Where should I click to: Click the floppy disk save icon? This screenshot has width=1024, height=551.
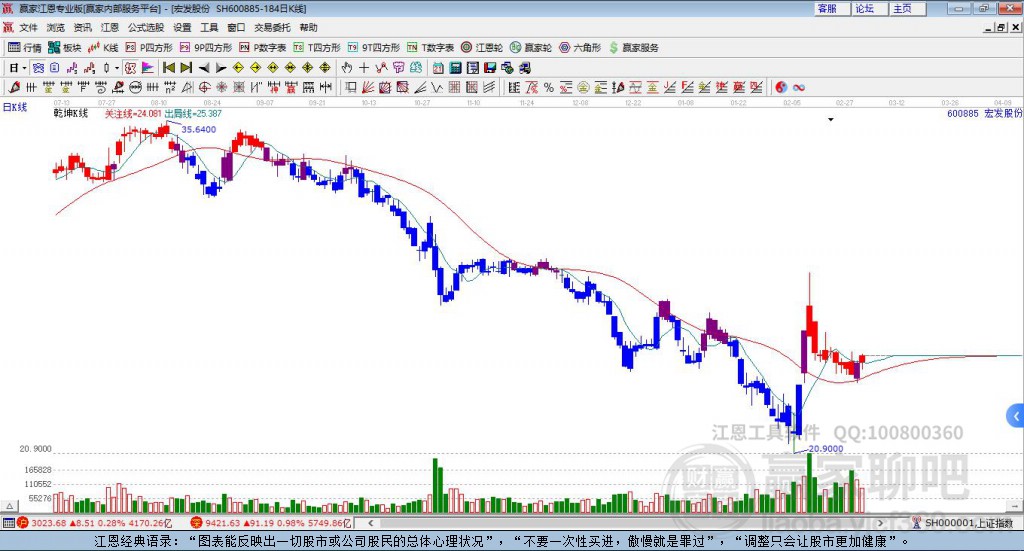(490, 68)
